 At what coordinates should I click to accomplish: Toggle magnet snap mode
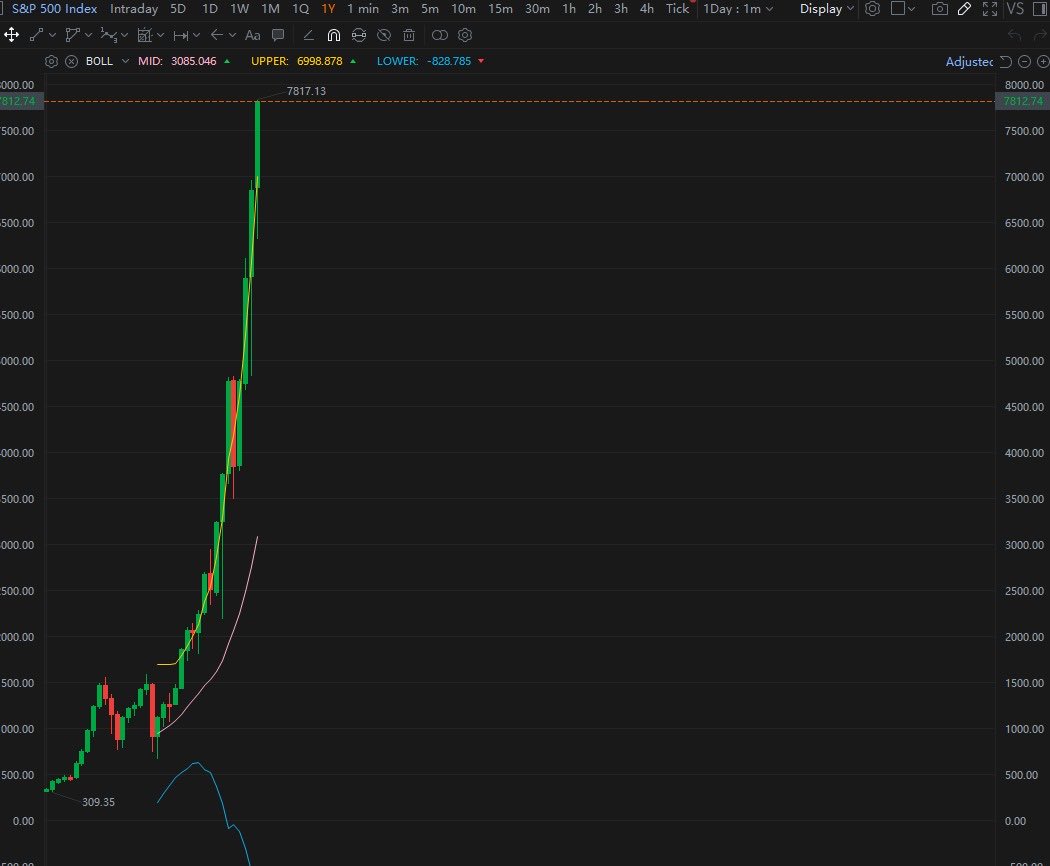(333, 35)
